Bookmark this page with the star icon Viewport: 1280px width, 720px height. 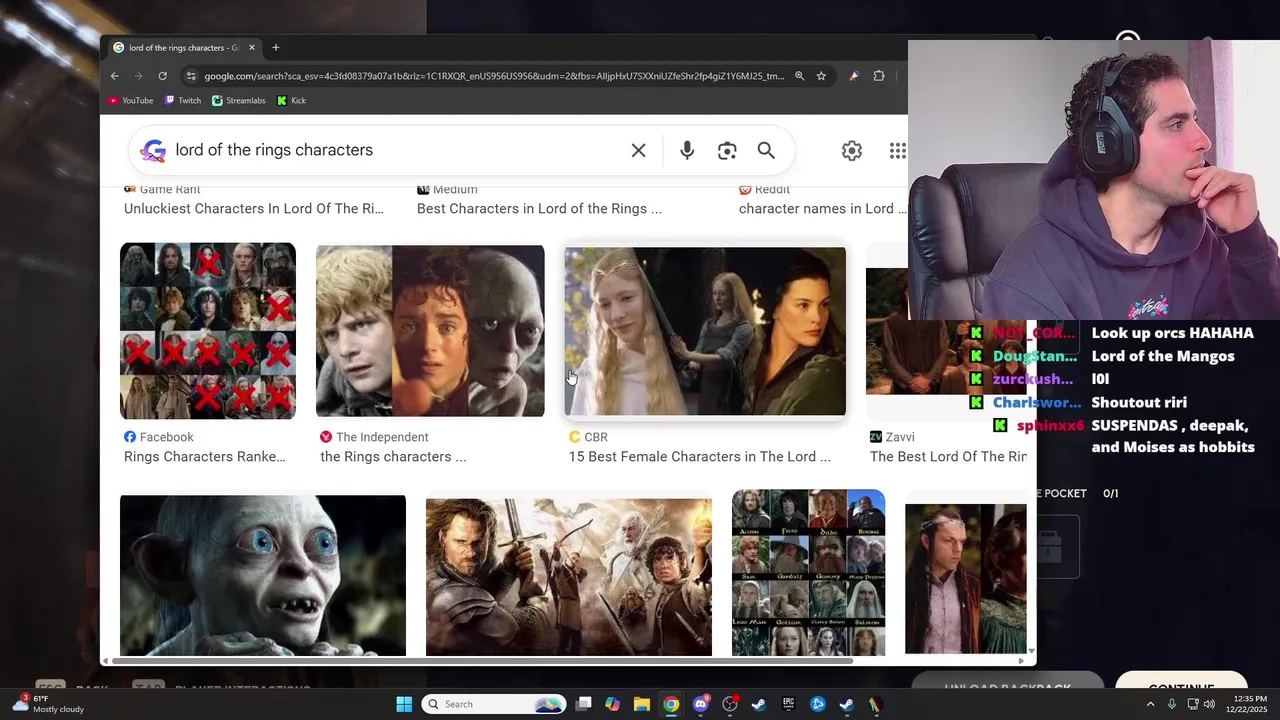[821, 76]
